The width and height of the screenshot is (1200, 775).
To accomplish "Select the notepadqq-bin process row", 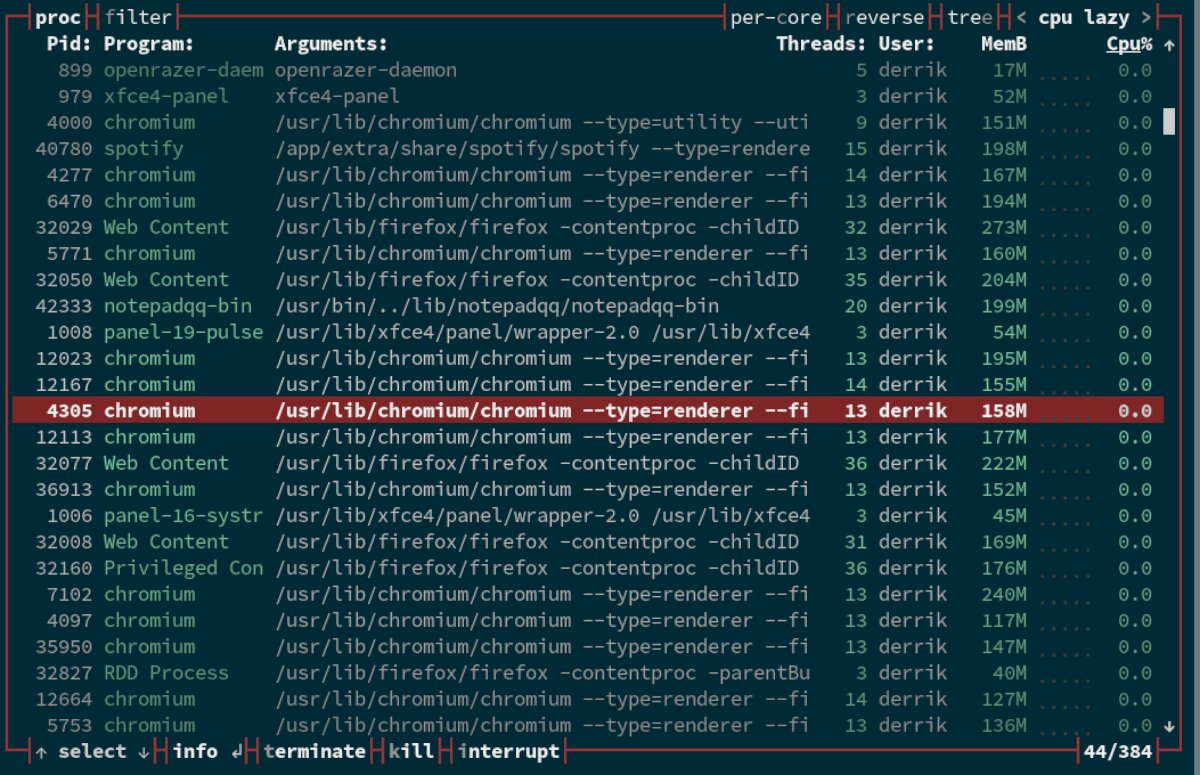I will pyautogui.click(x=587, y=306).
